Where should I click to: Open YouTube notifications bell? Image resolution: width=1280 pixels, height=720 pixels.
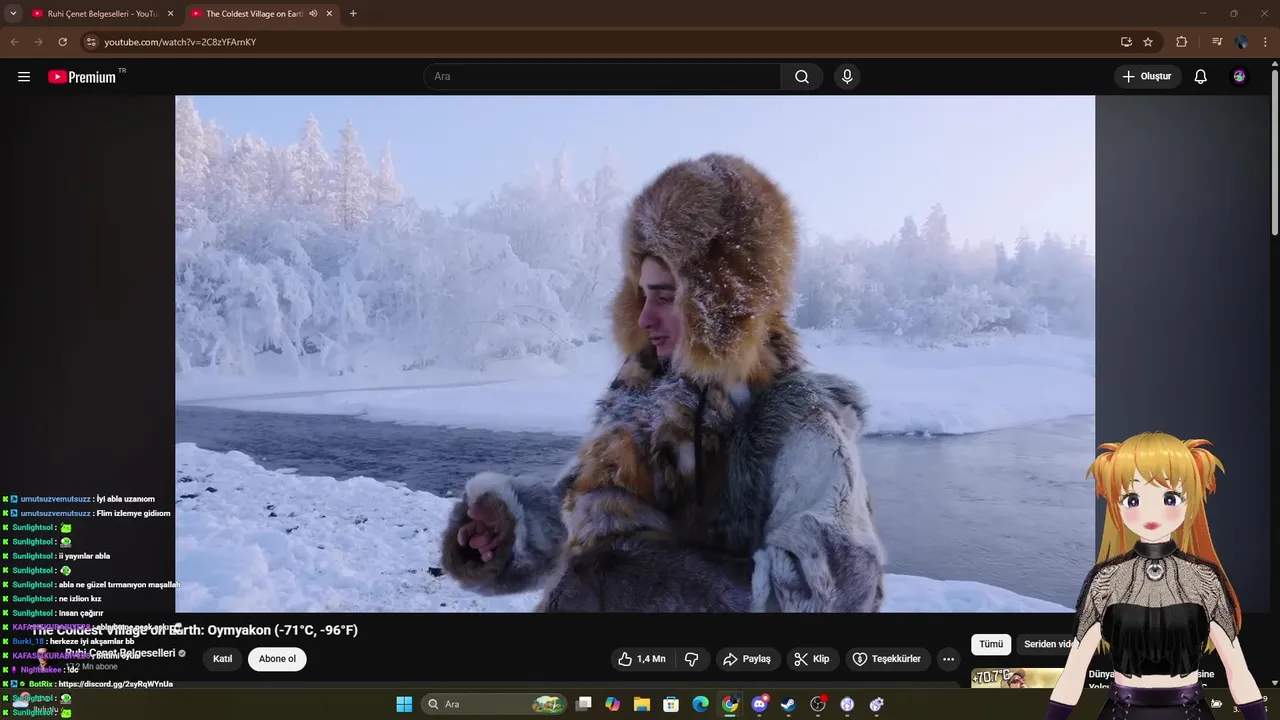pos(1201,77)
